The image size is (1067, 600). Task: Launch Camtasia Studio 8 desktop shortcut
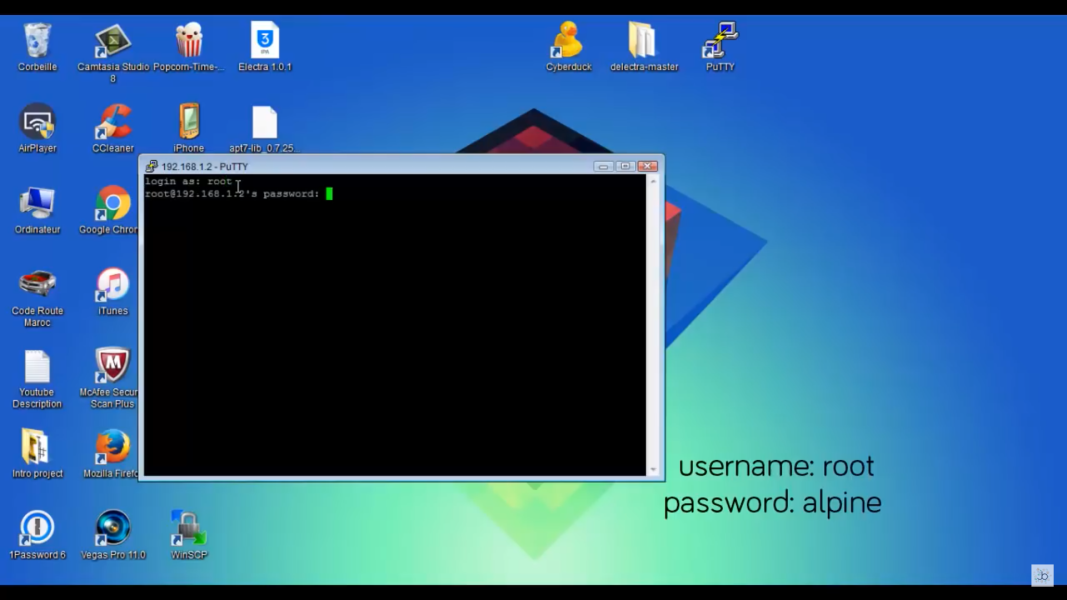tap(113, 42)
